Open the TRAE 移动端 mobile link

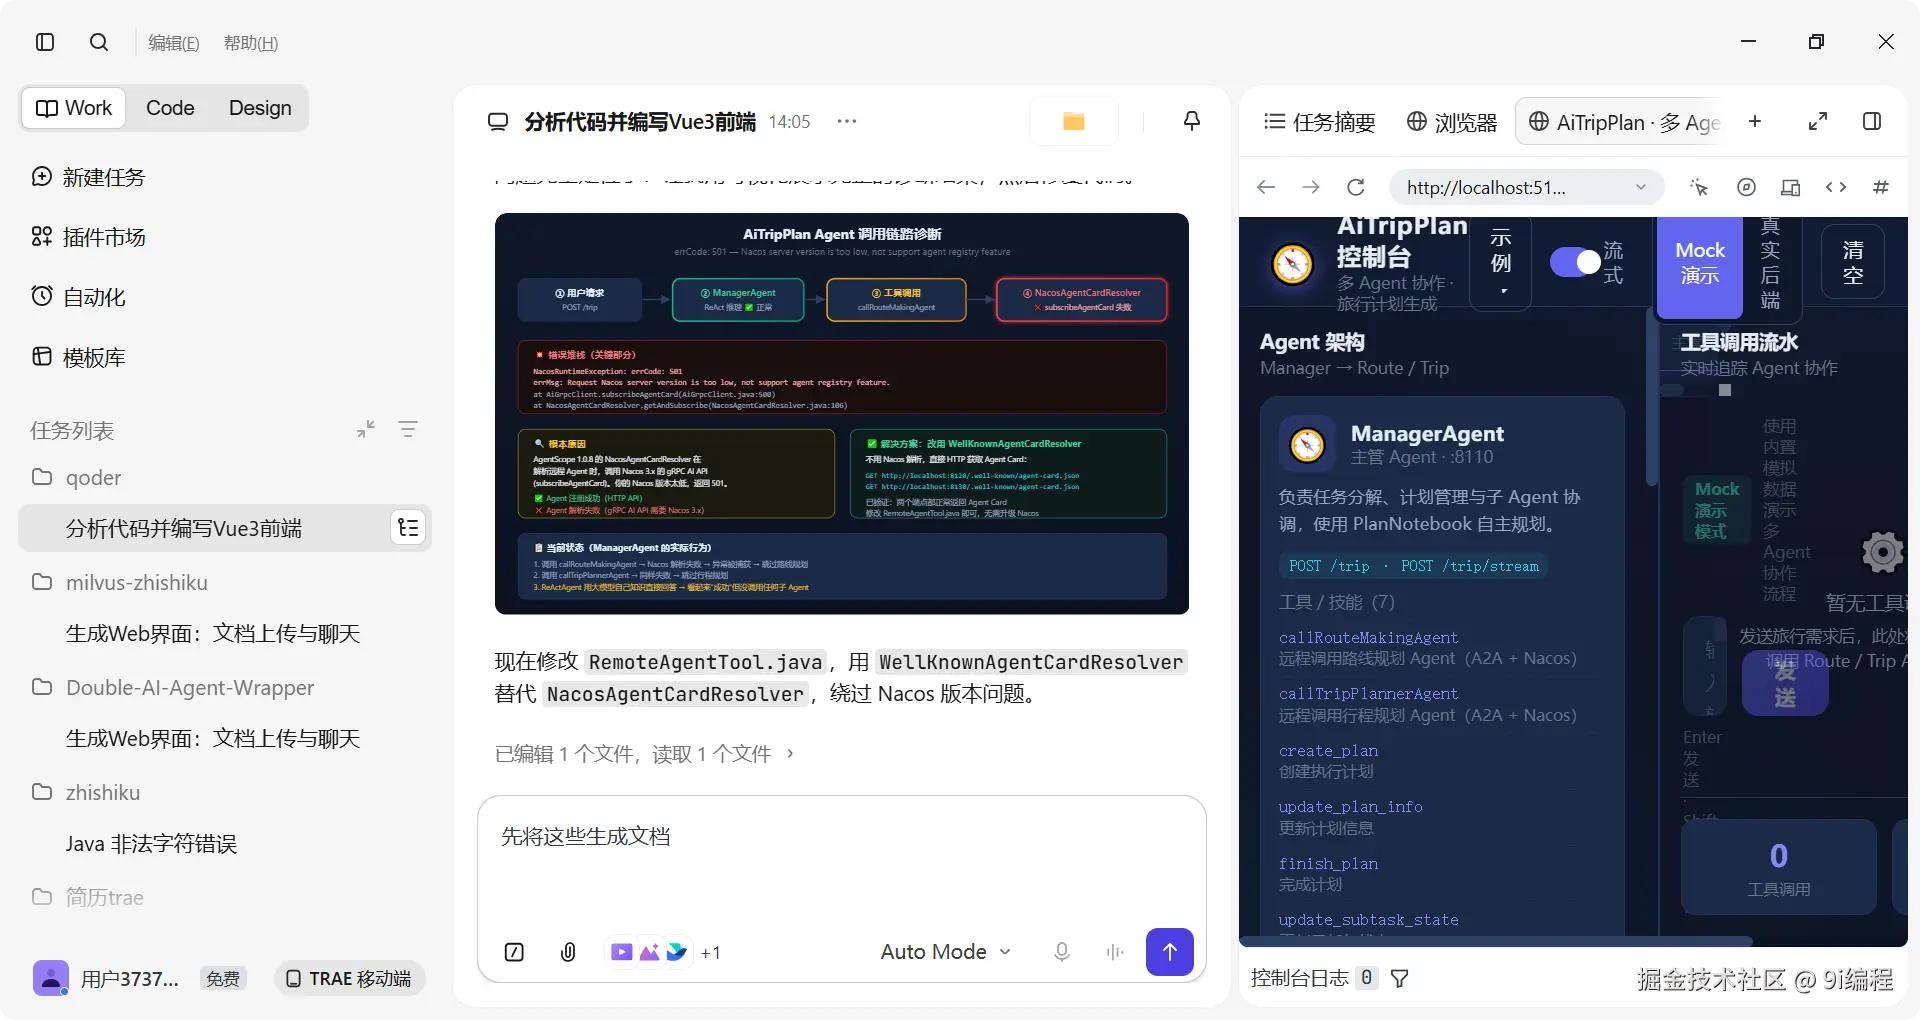click(x=350, y=978)
